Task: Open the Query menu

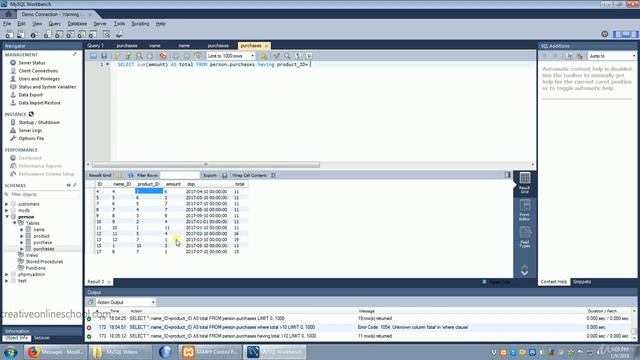Action: pos(55,24)
